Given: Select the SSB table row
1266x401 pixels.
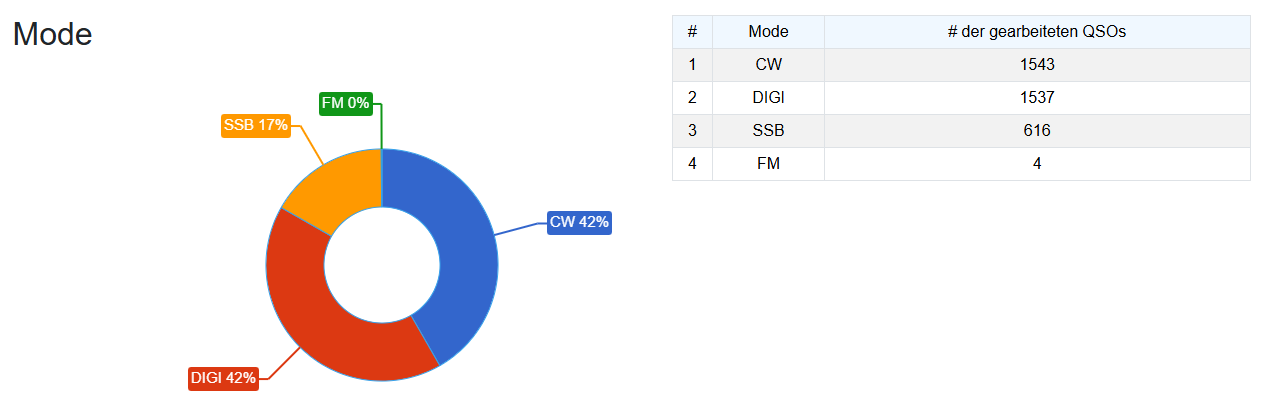Looking at the screenshot, I should click(961, 131).
